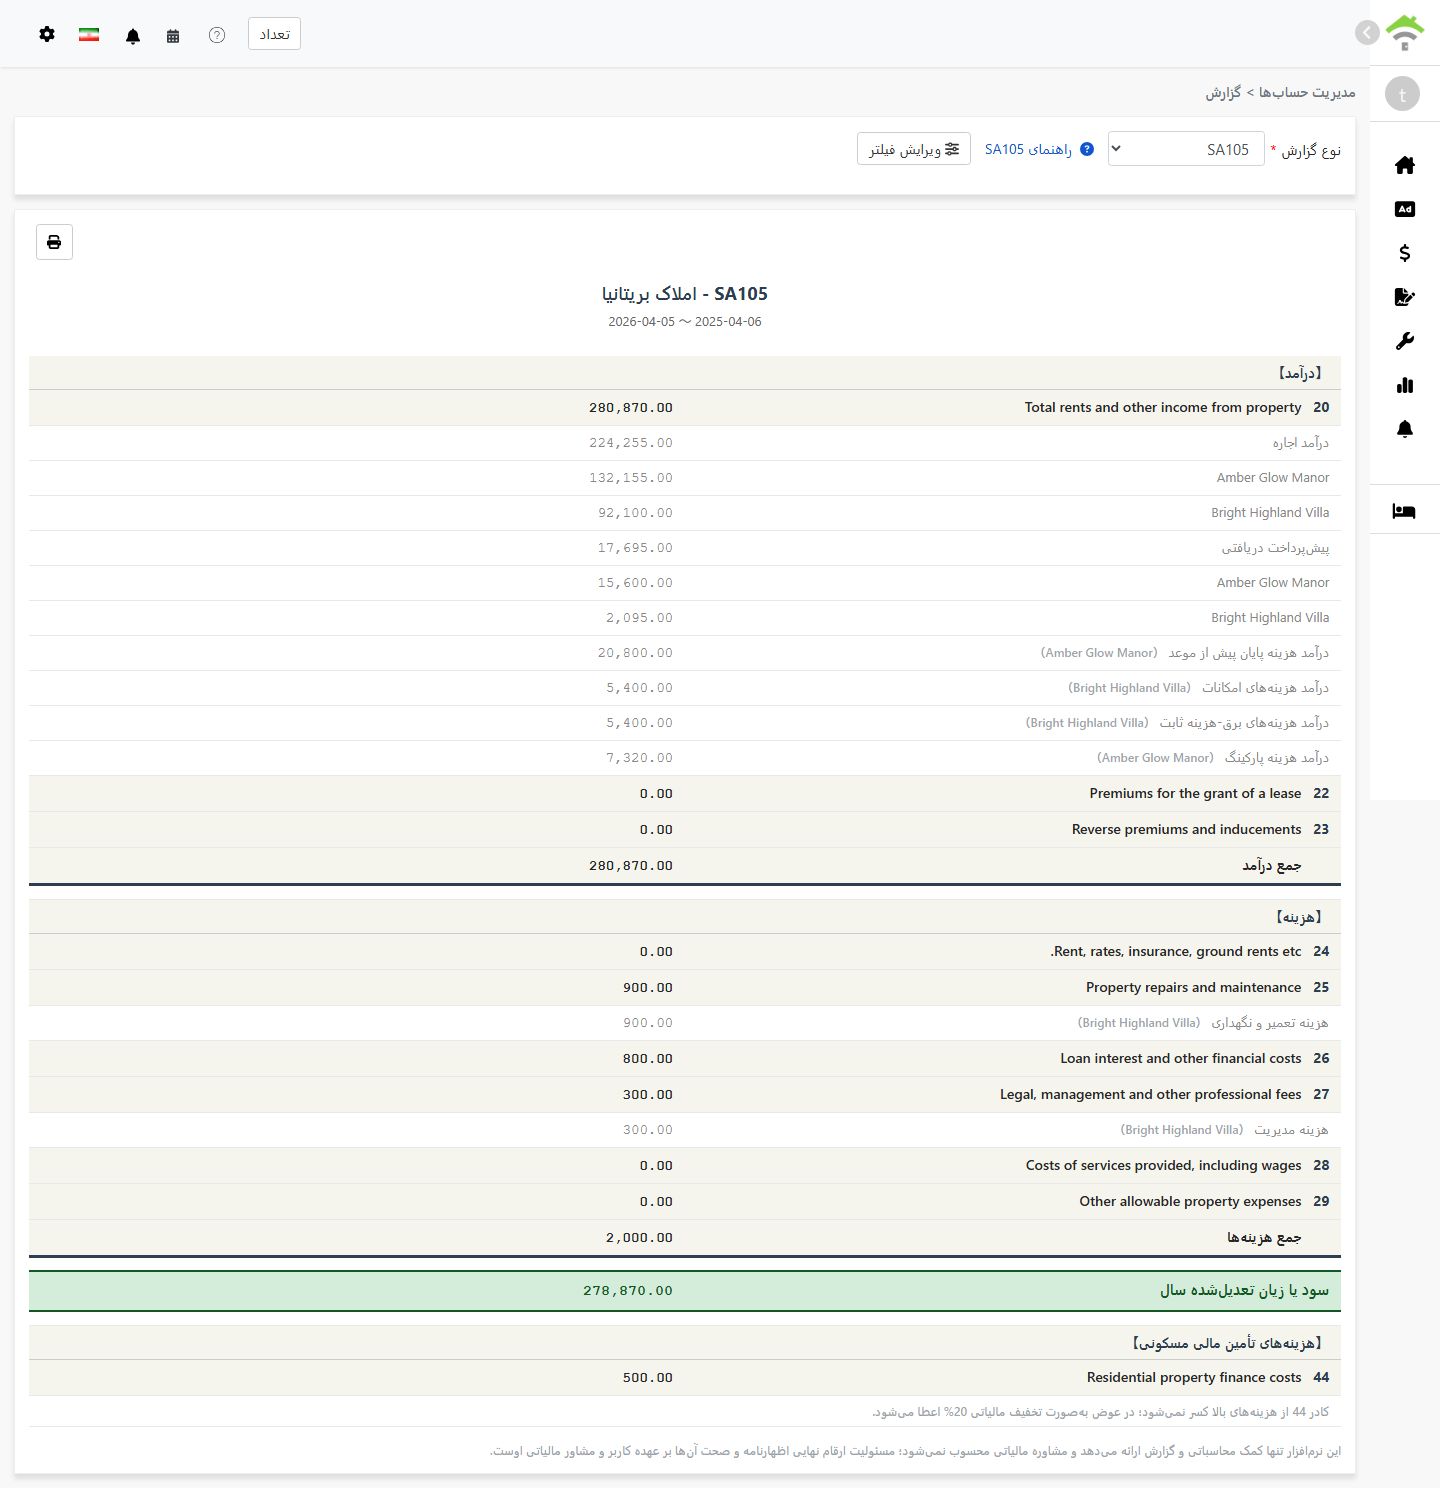This screenshot has height=1488, width=1440.
Task: Open the home icon in sidebar
Action: pyautogui.click(x=1404, y=165)
